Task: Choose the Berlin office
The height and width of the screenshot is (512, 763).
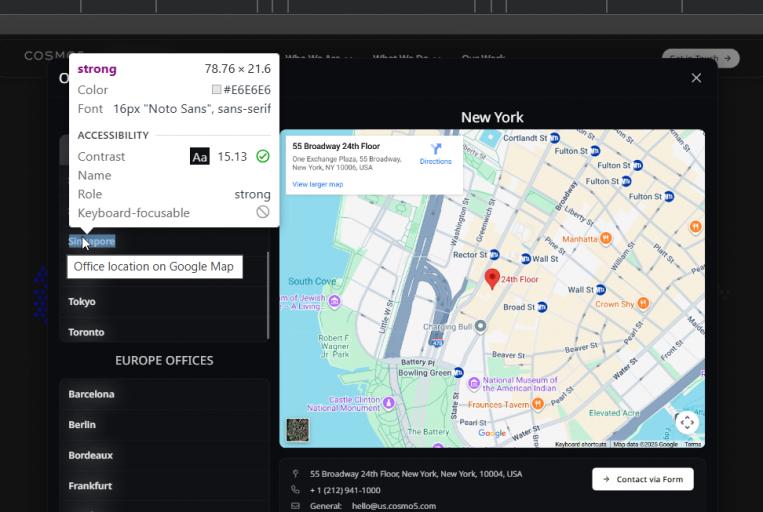Action: click(x=164, y=425)
